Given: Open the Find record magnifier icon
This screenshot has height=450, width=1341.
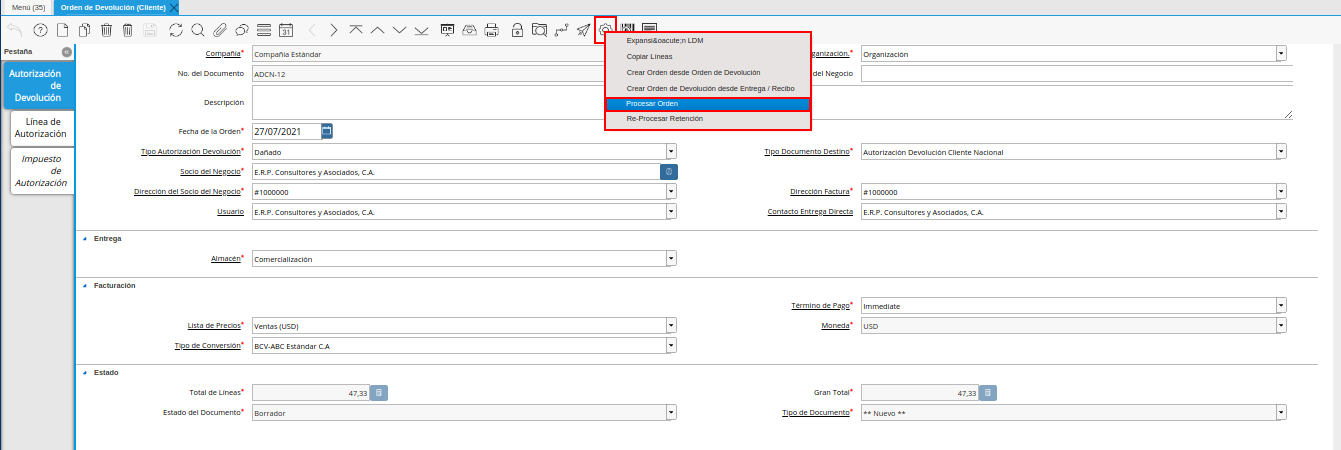Looking at the screenshot, I should point(197,30).
